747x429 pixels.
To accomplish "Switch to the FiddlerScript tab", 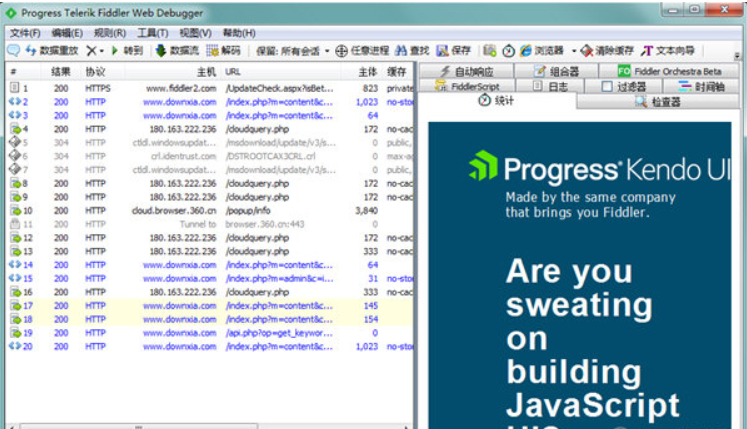I will (x=467, y=86).
